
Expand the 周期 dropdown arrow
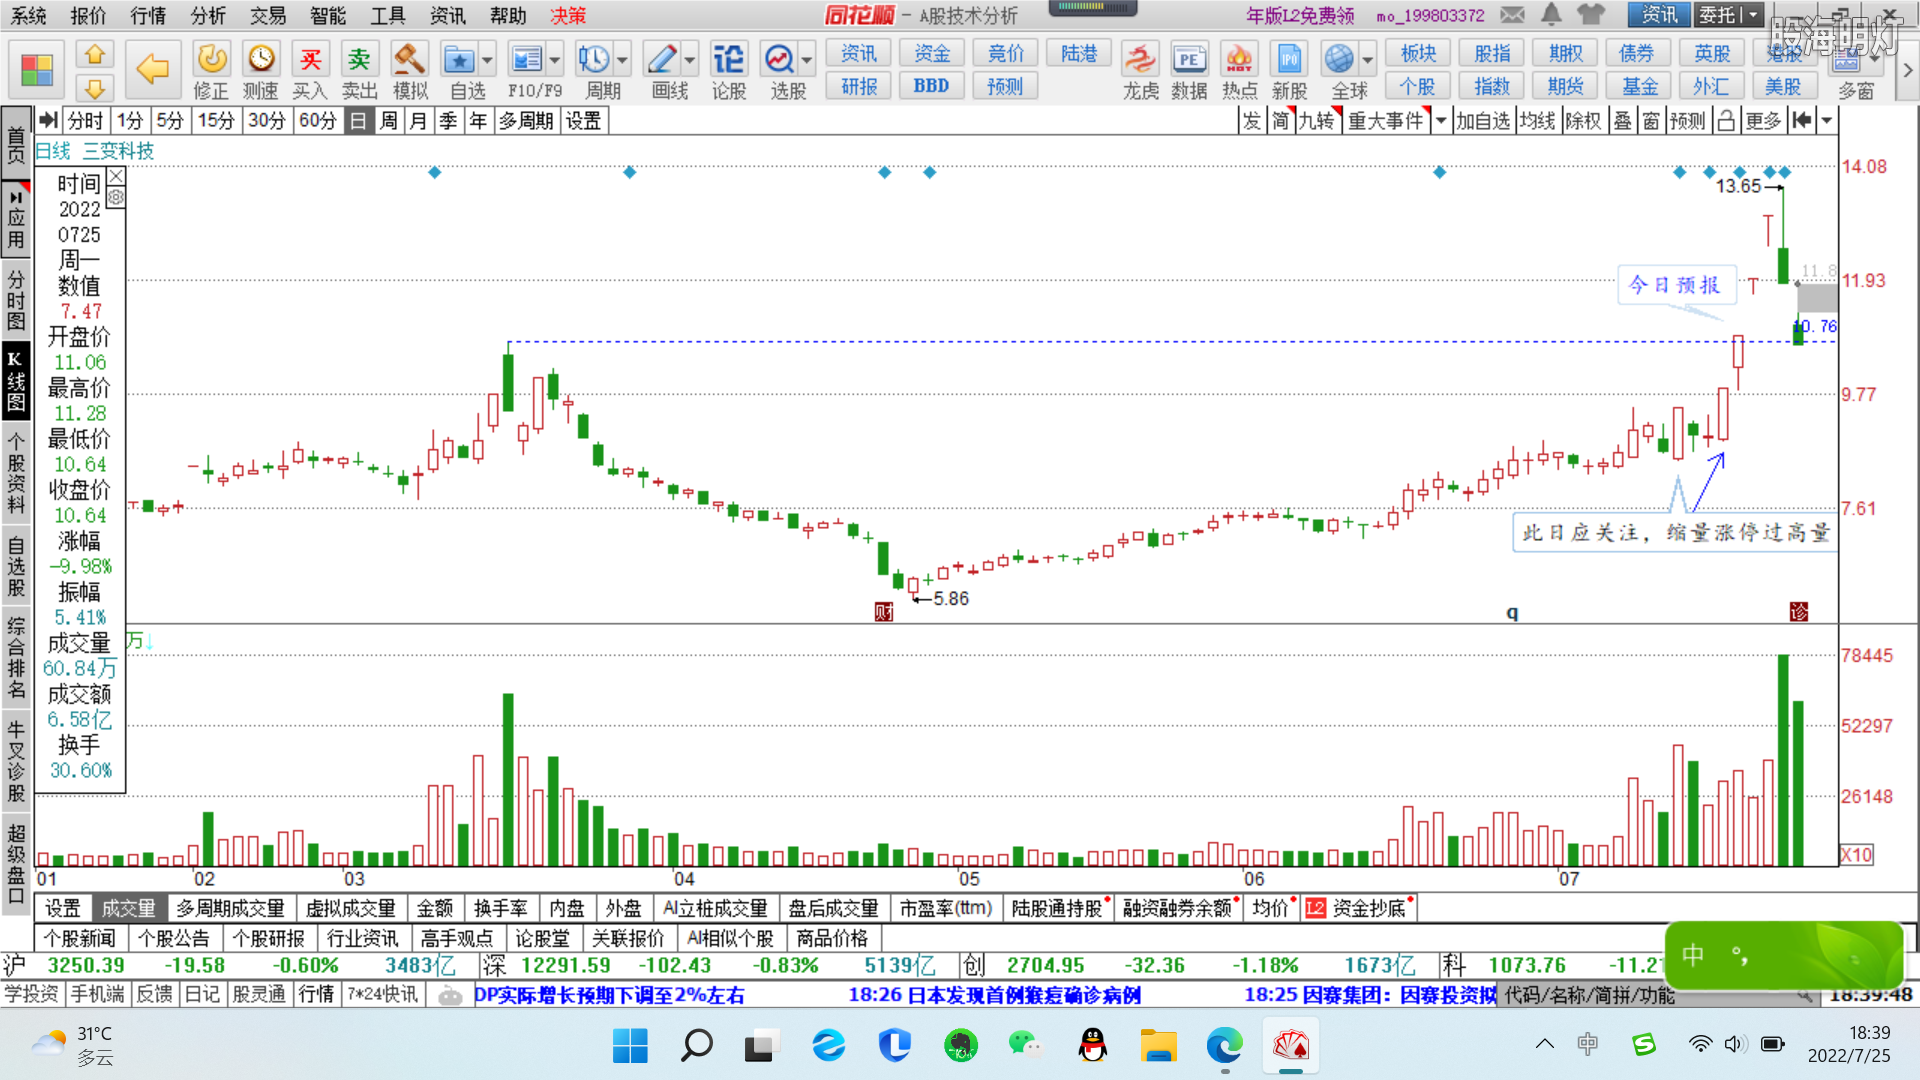622,60
